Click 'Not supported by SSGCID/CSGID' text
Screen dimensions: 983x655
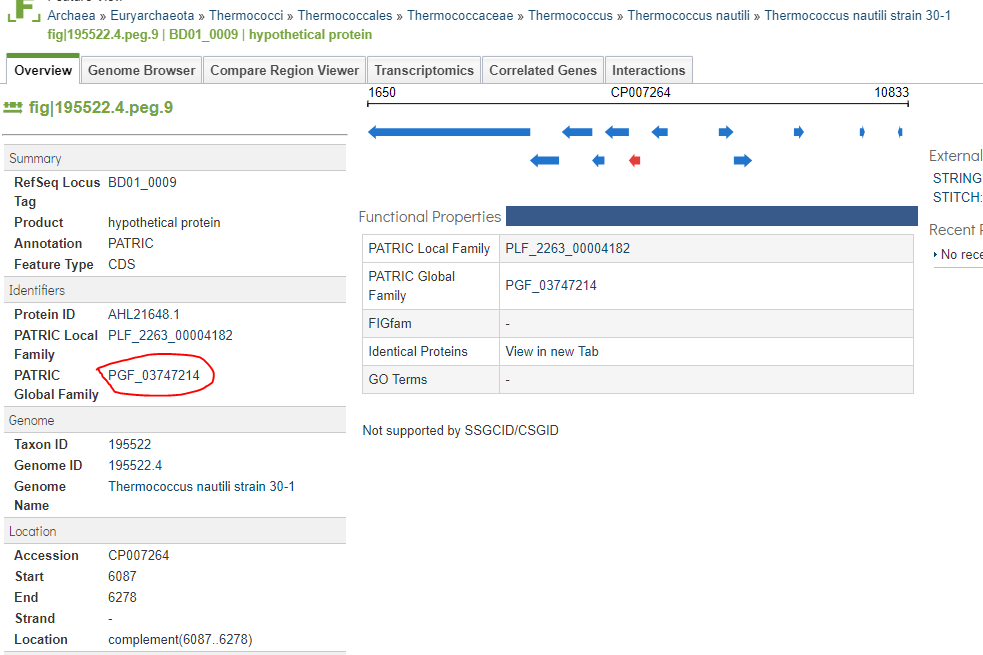[460, 431]
